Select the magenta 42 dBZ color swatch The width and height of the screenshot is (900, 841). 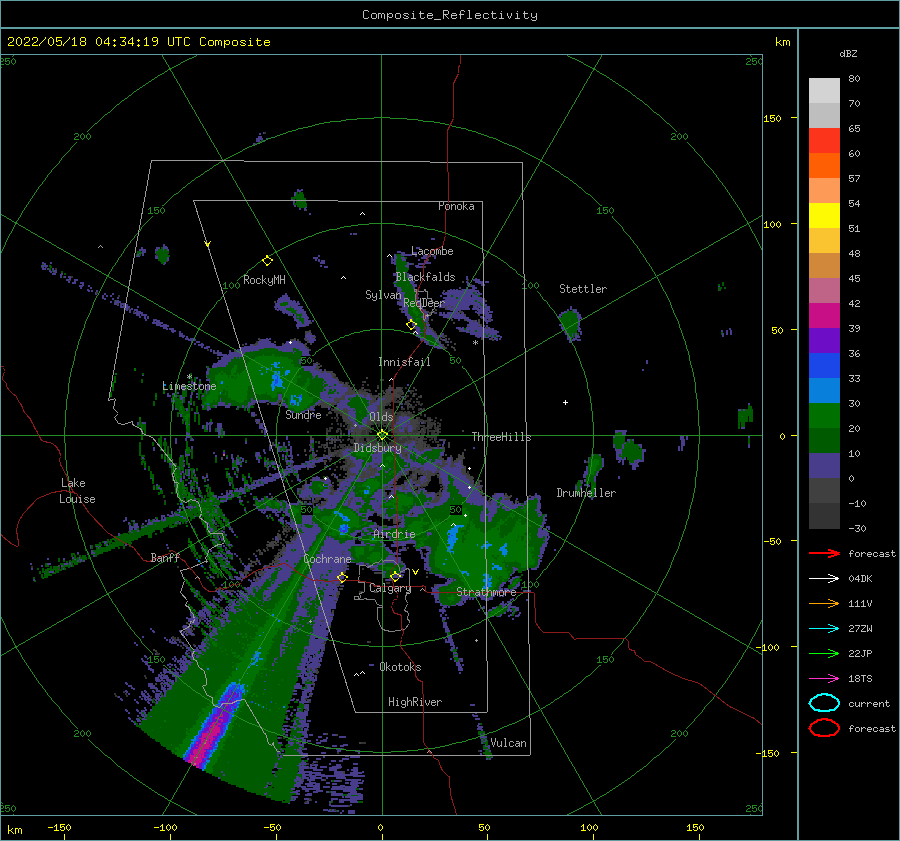824,316
